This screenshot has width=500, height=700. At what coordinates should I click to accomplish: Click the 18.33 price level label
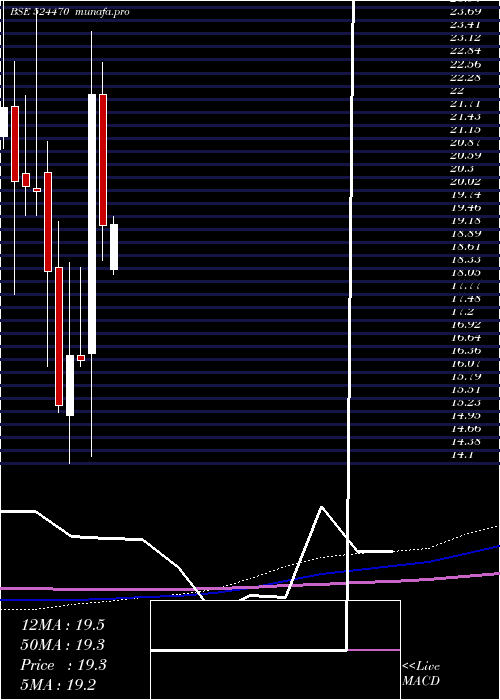click(465, 259)
